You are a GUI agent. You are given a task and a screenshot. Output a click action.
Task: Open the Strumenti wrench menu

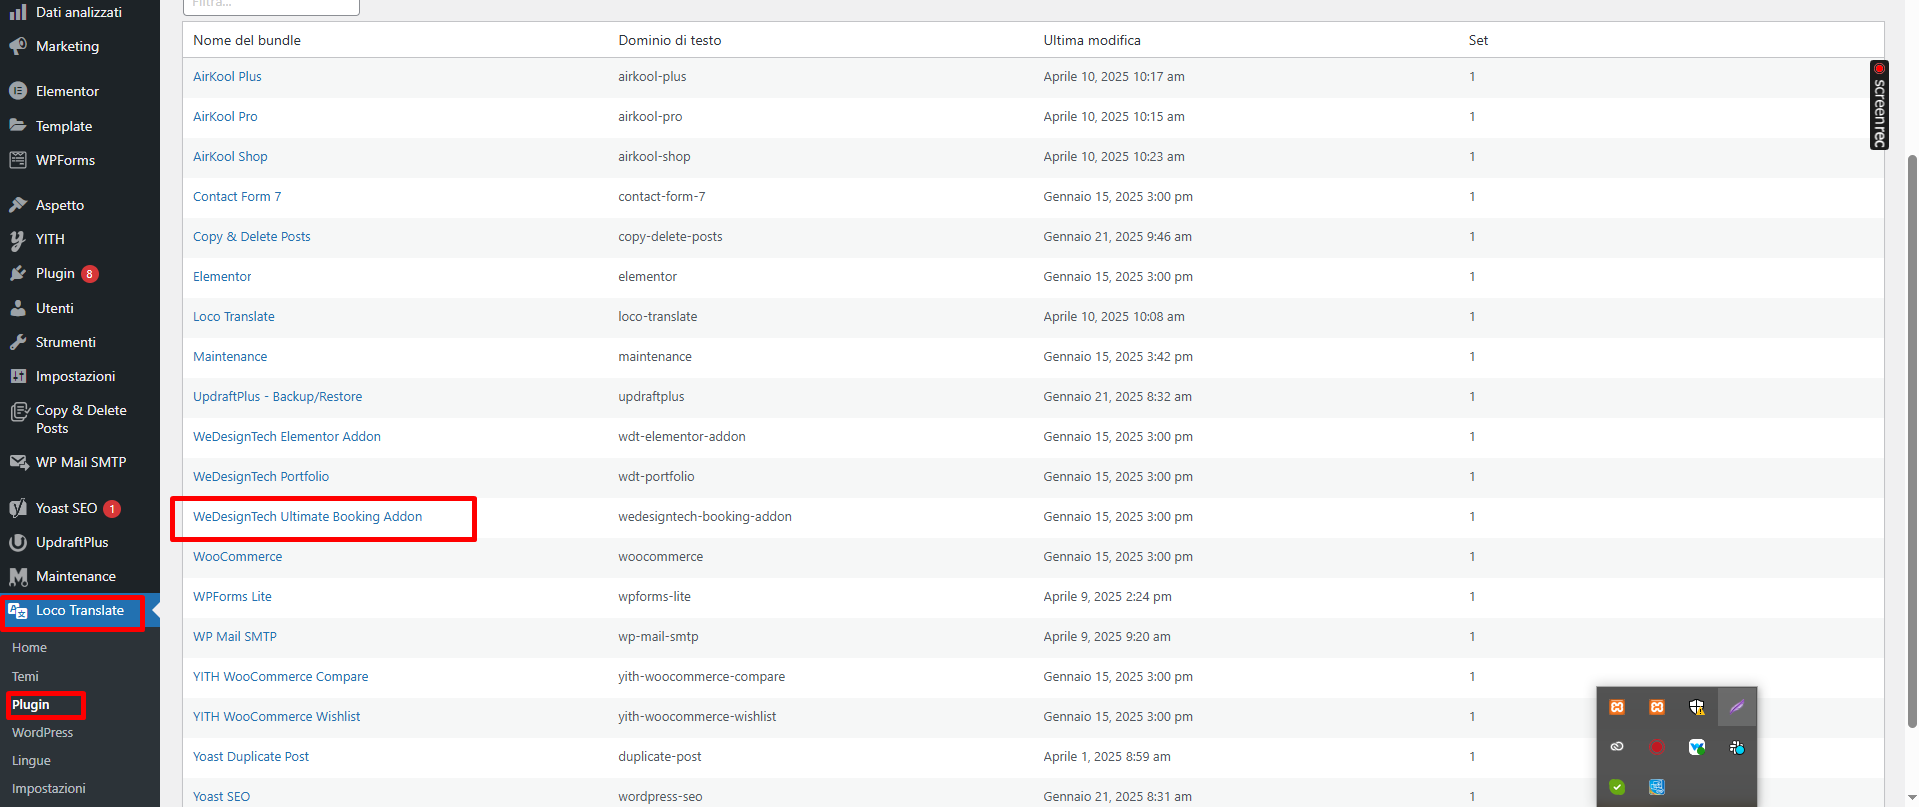coord(66,342)
